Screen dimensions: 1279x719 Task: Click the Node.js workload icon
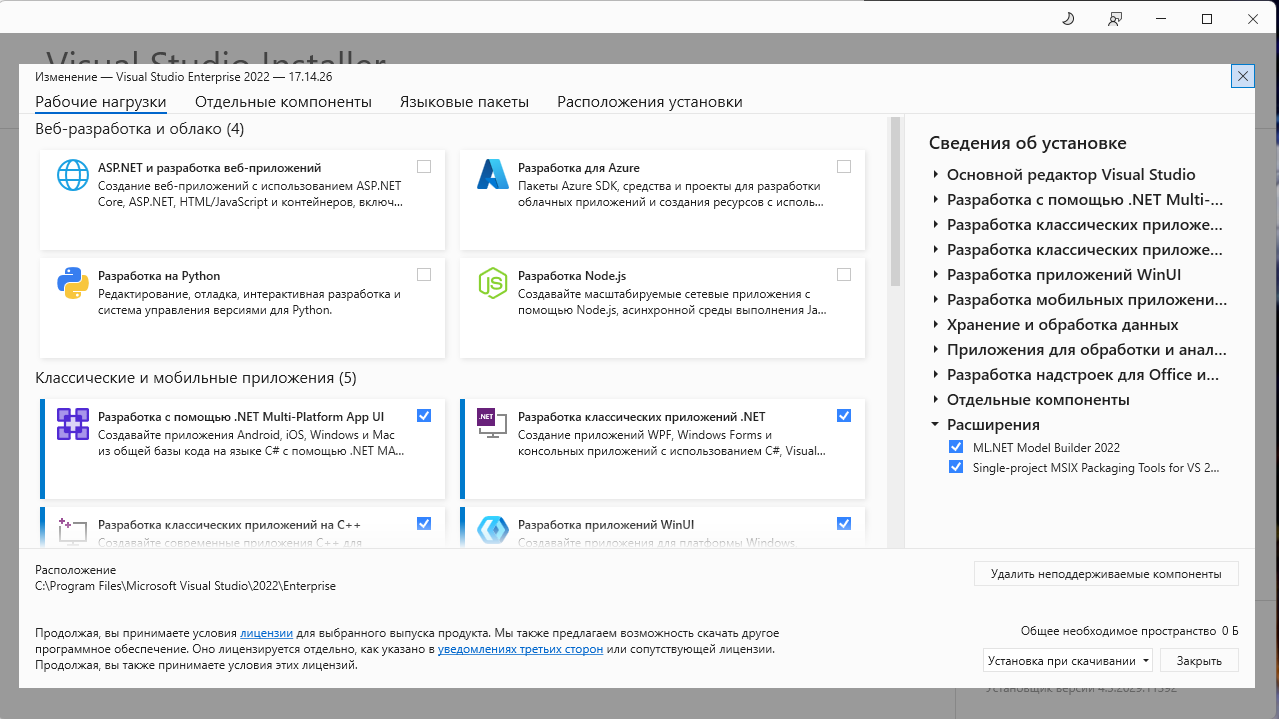[493, 283]
